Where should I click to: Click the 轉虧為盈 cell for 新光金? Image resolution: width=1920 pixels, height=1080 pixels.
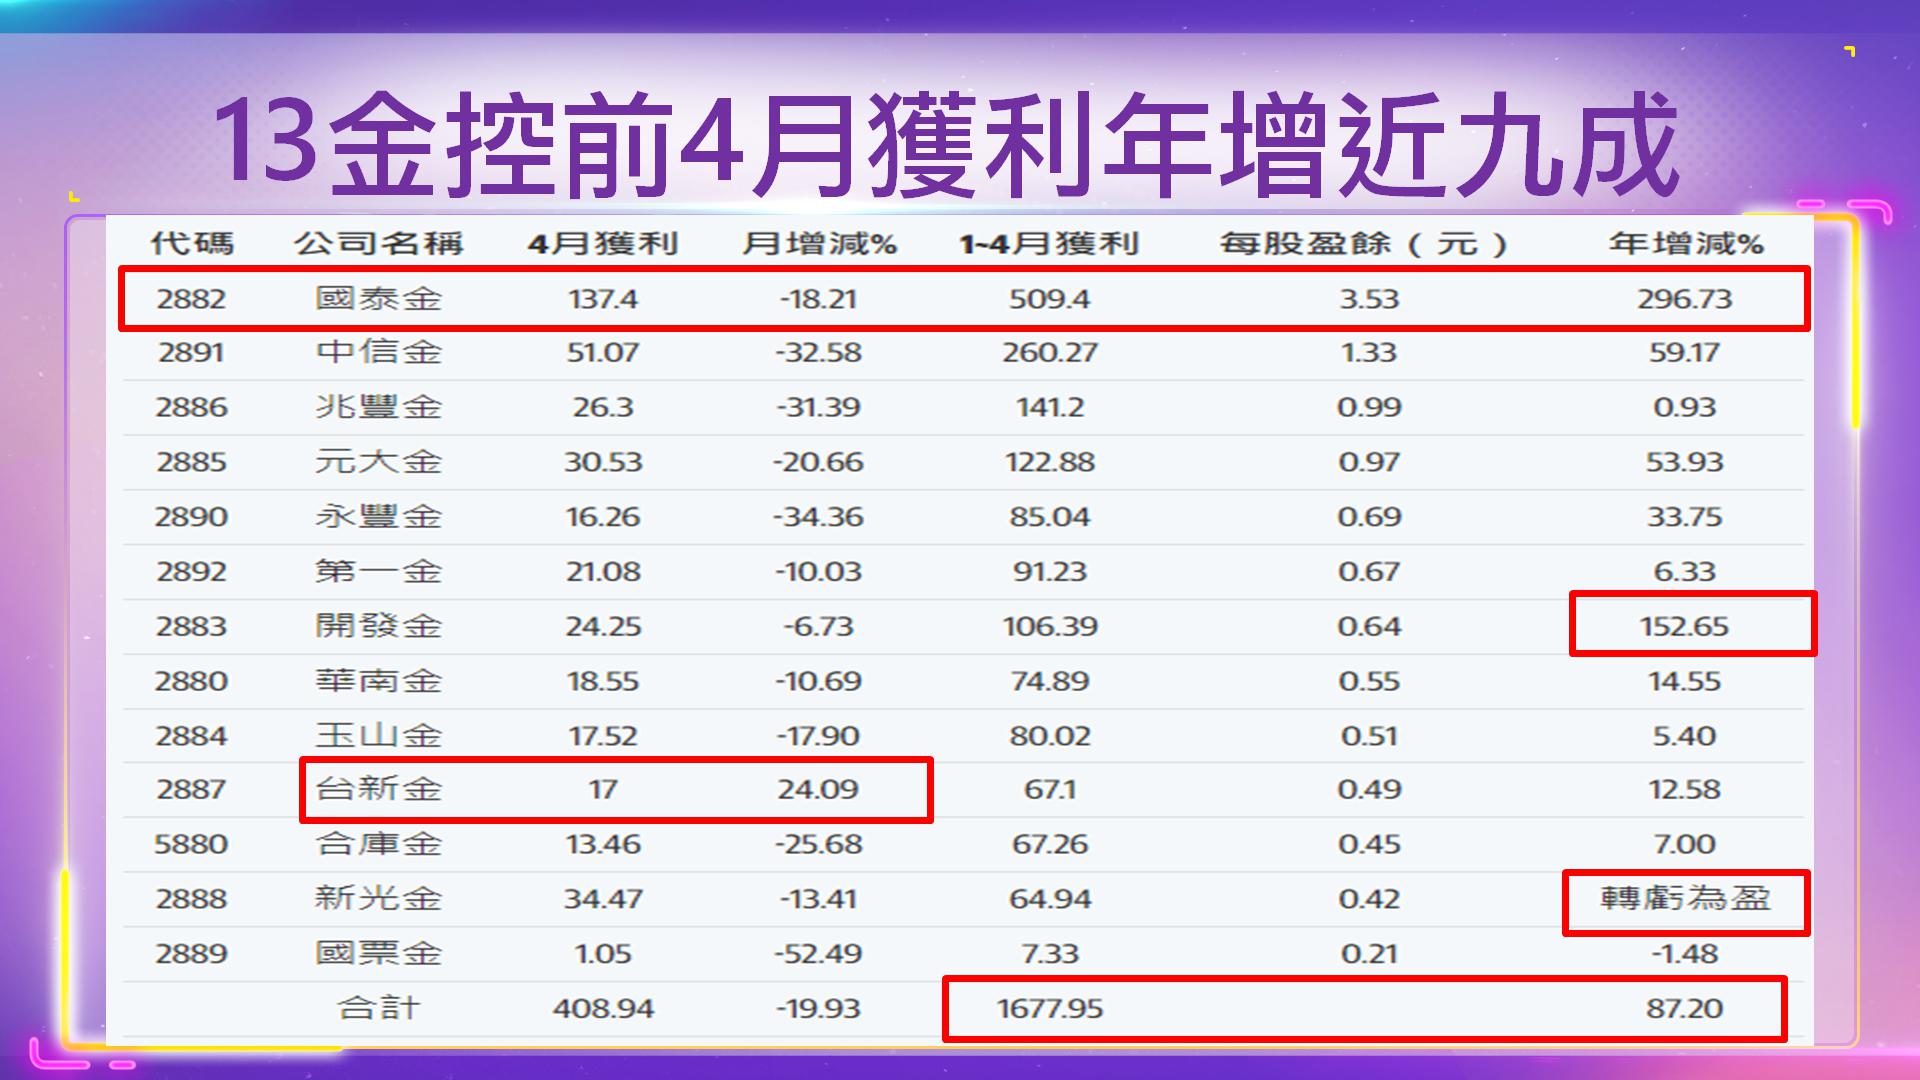(x=1685, y=898)
